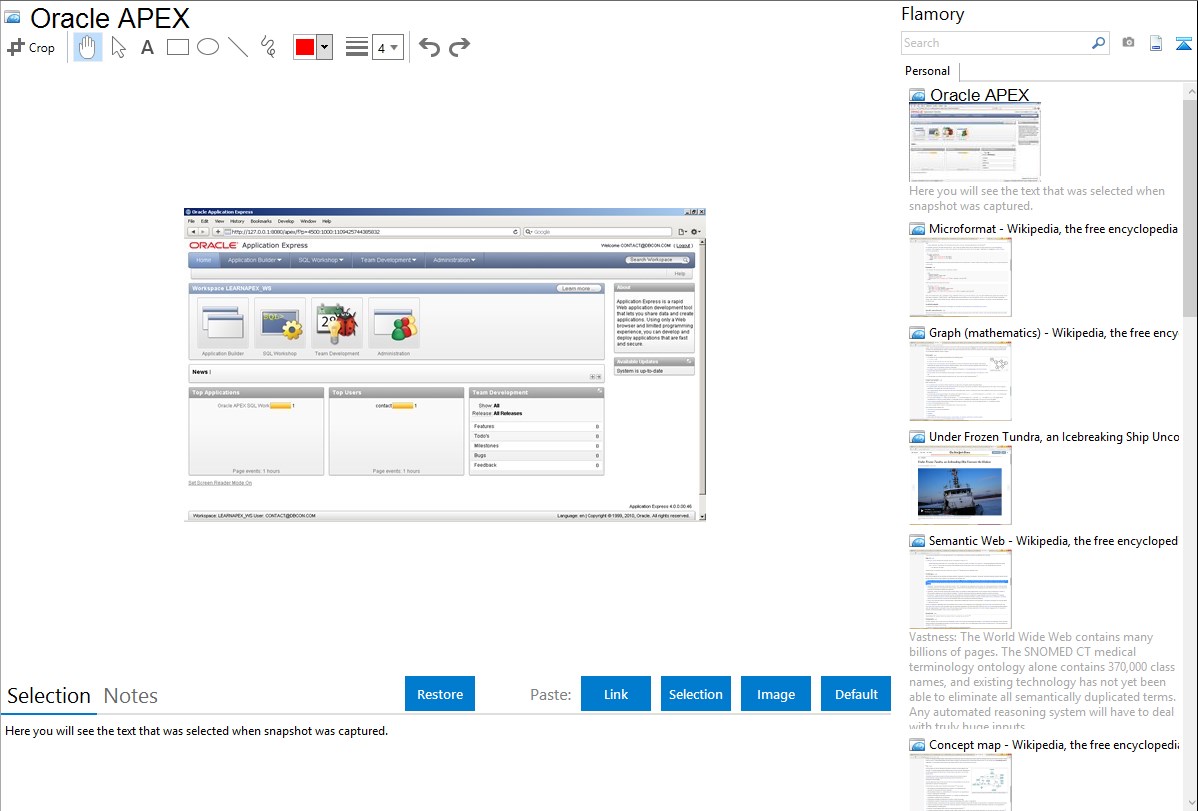The height and width of the screenshot is (811, 1198).
Task: Click the Paste Selection button
Action: tap(696, 694)
